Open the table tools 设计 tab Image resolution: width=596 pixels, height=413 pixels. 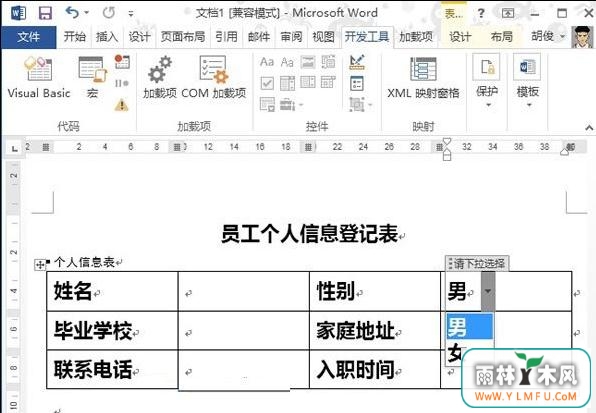pyautogui.click(x=460, y=37)
